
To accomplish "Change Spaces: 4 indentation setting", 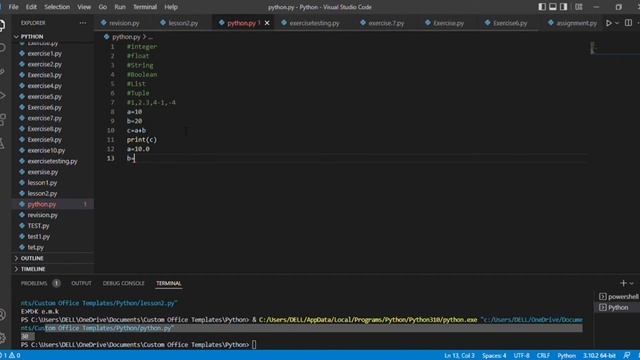I will click(x=494, y=356).
